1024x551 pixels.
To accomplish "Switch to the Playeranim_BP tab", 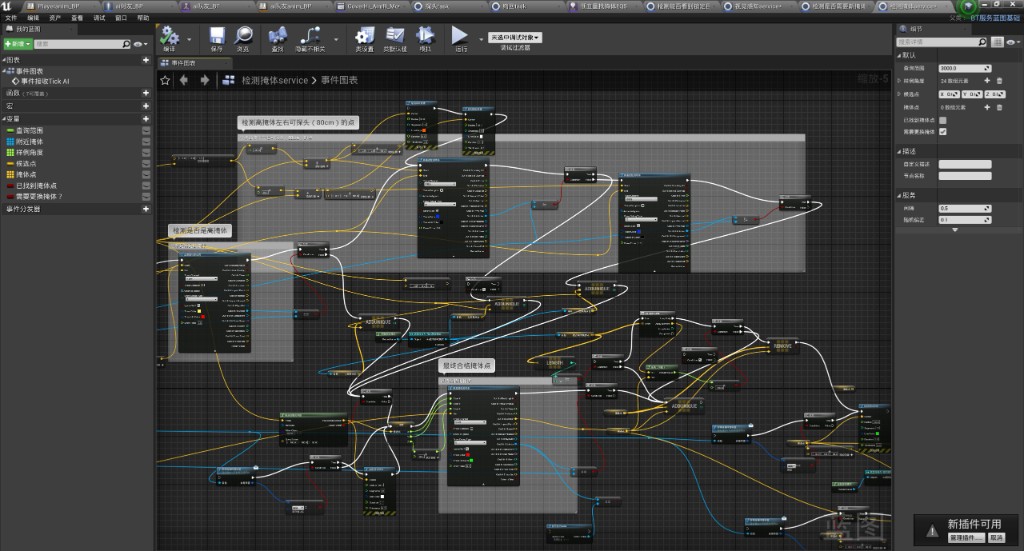I will coord(59,6).
